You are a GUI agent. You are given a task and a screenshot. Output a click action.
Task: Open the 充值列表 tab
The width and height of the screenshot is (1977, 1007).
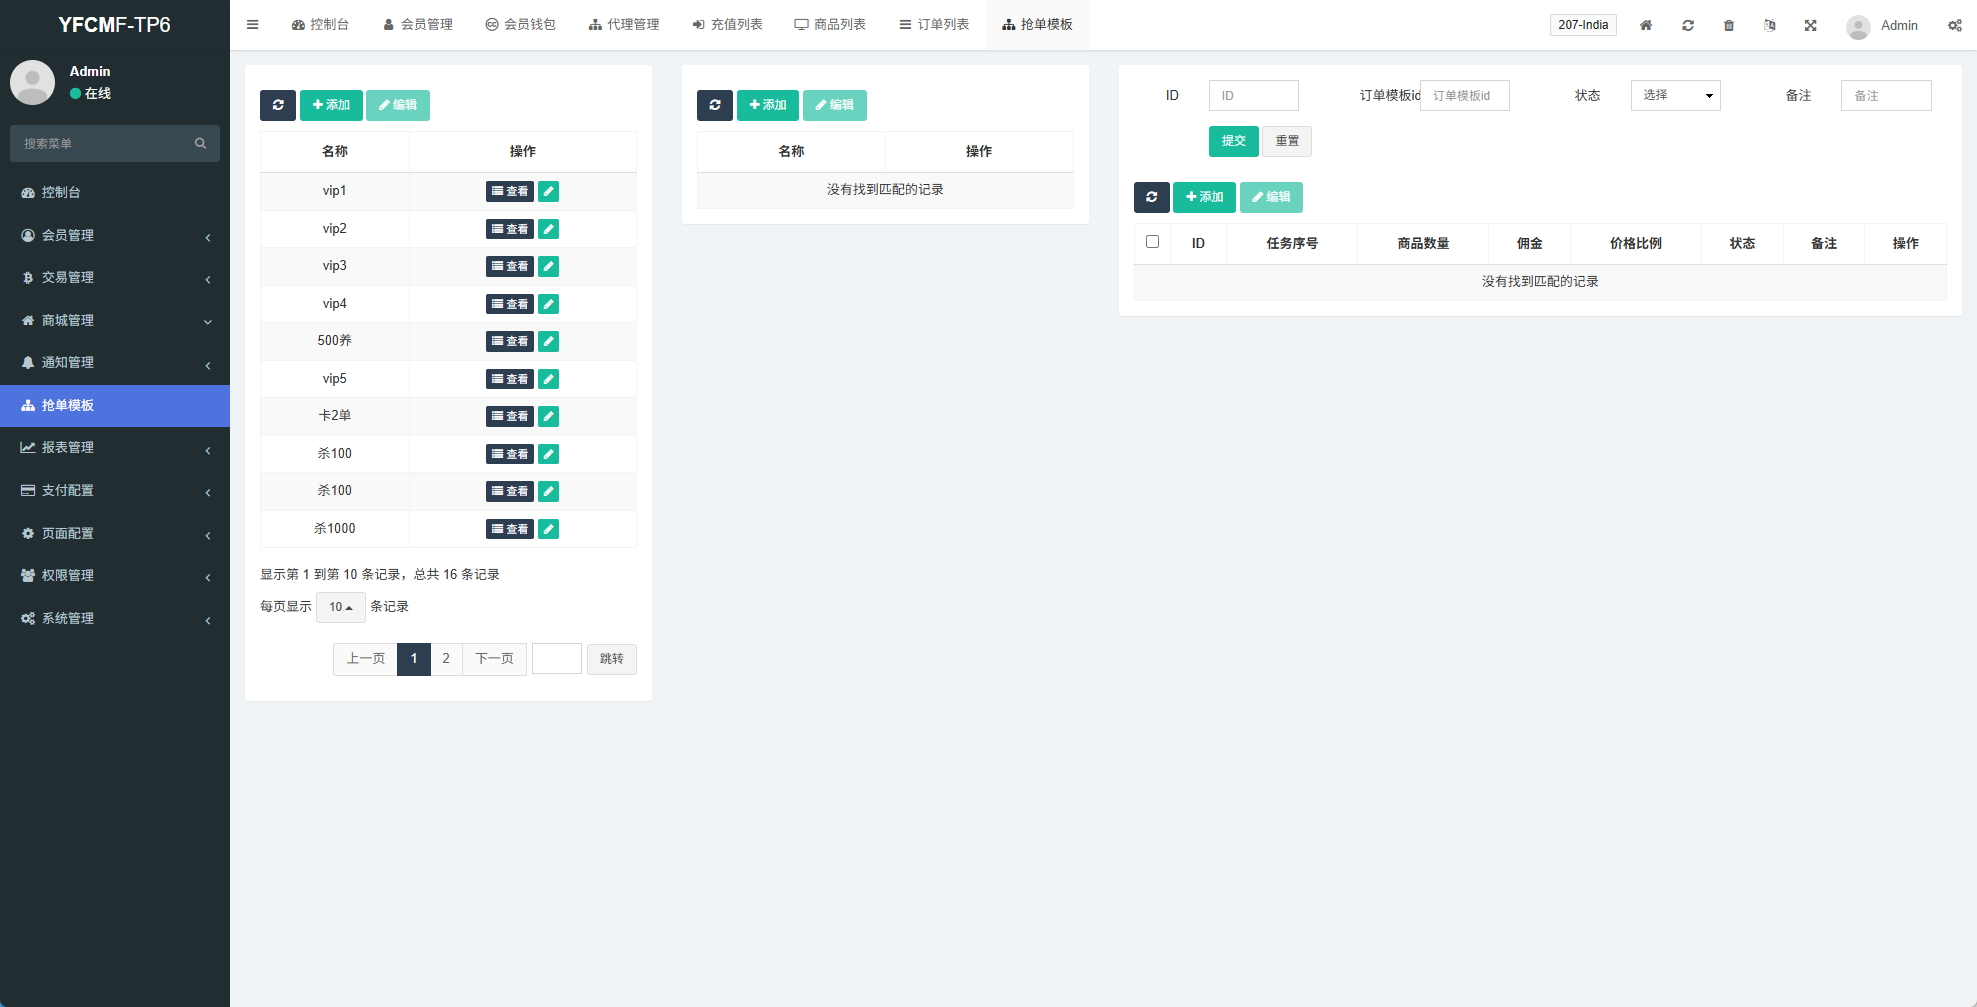click(x=727, y=25)
